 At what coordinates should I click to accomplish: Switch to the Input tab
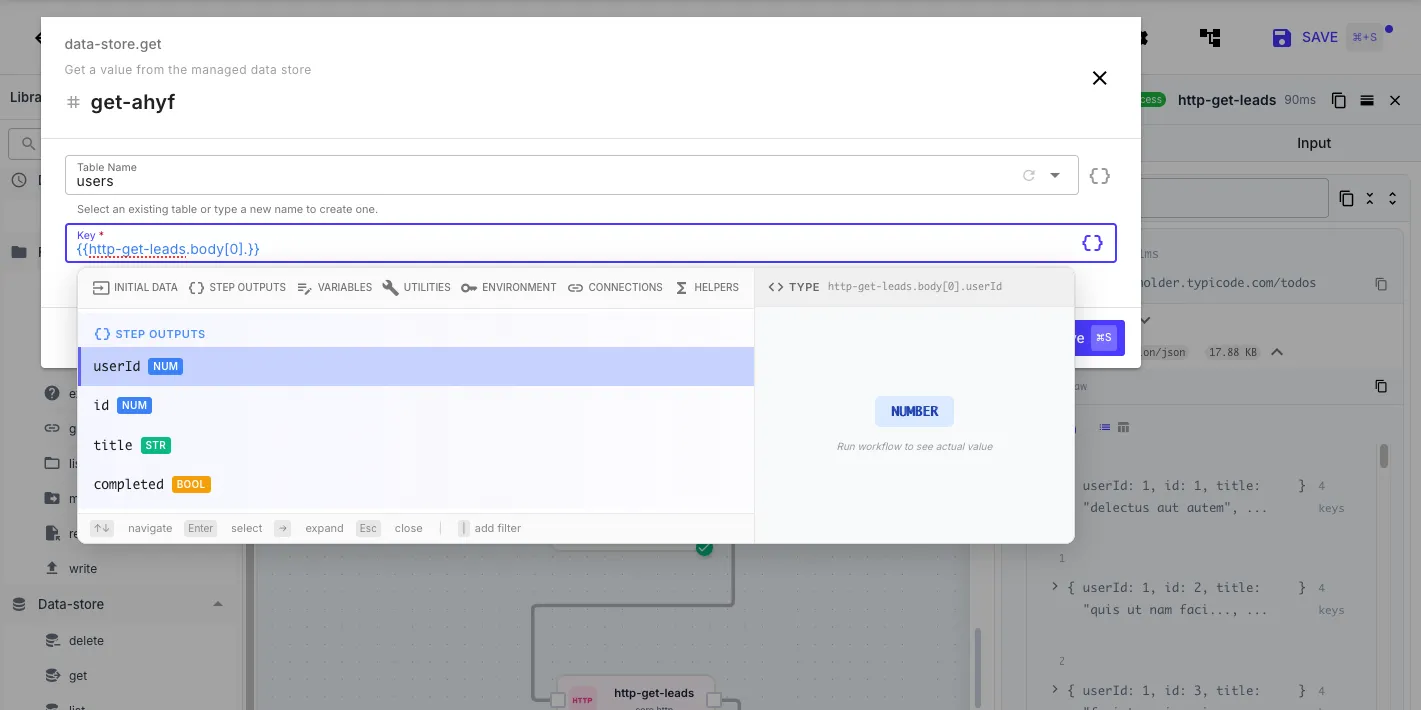pos(1313,143)
